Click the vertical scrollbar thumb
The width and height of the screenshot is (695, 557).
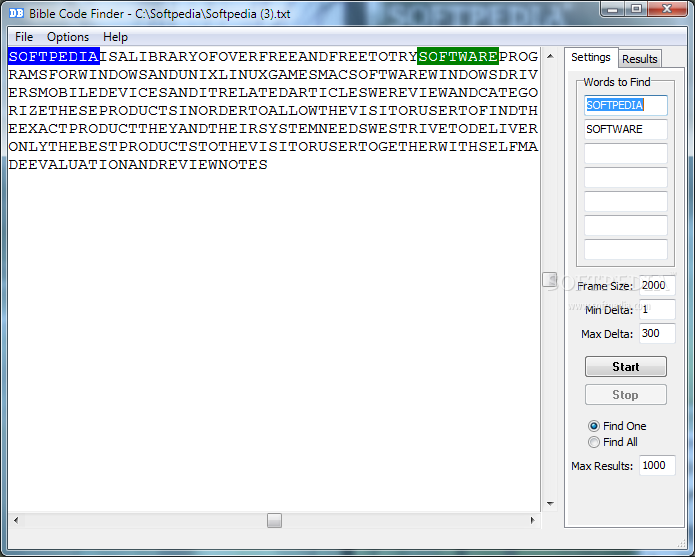click(550, 280)
